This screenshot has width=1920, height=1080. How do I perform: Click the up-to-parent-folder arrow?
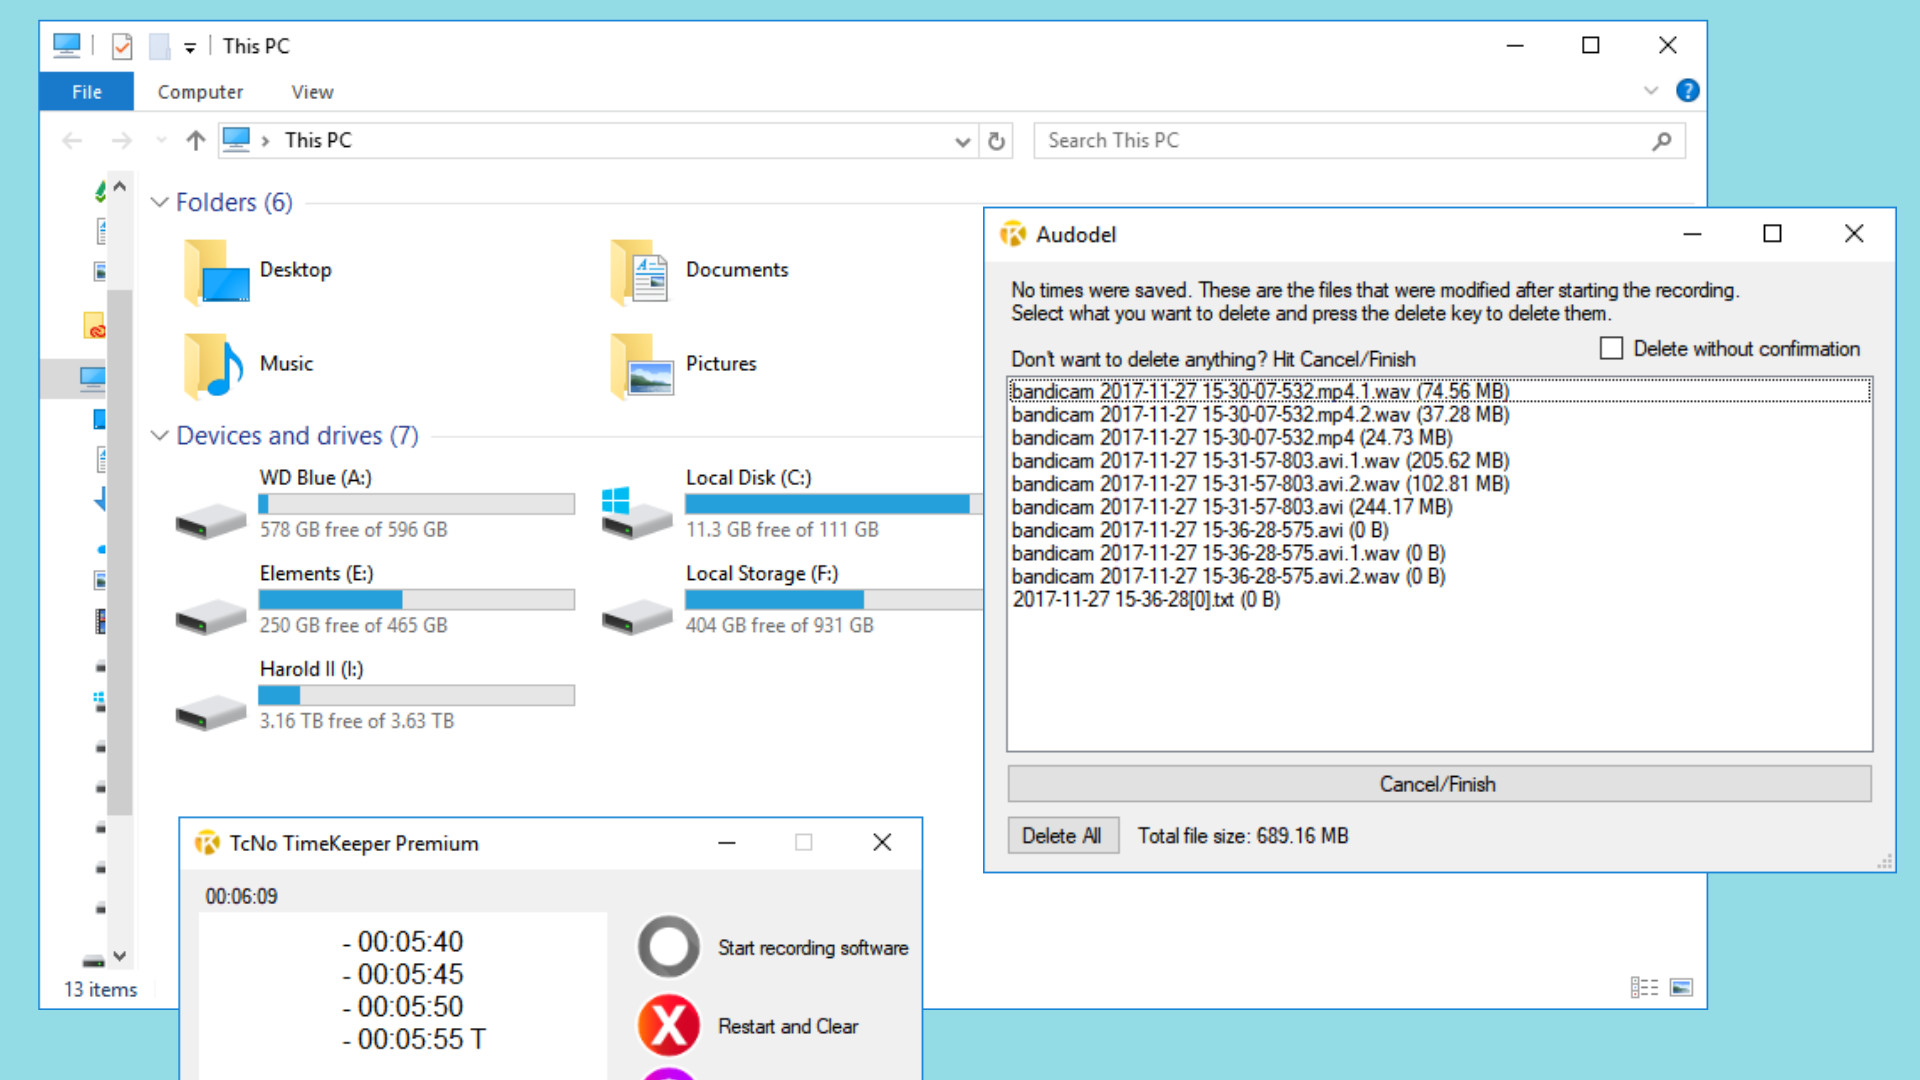tap(194, 140)
